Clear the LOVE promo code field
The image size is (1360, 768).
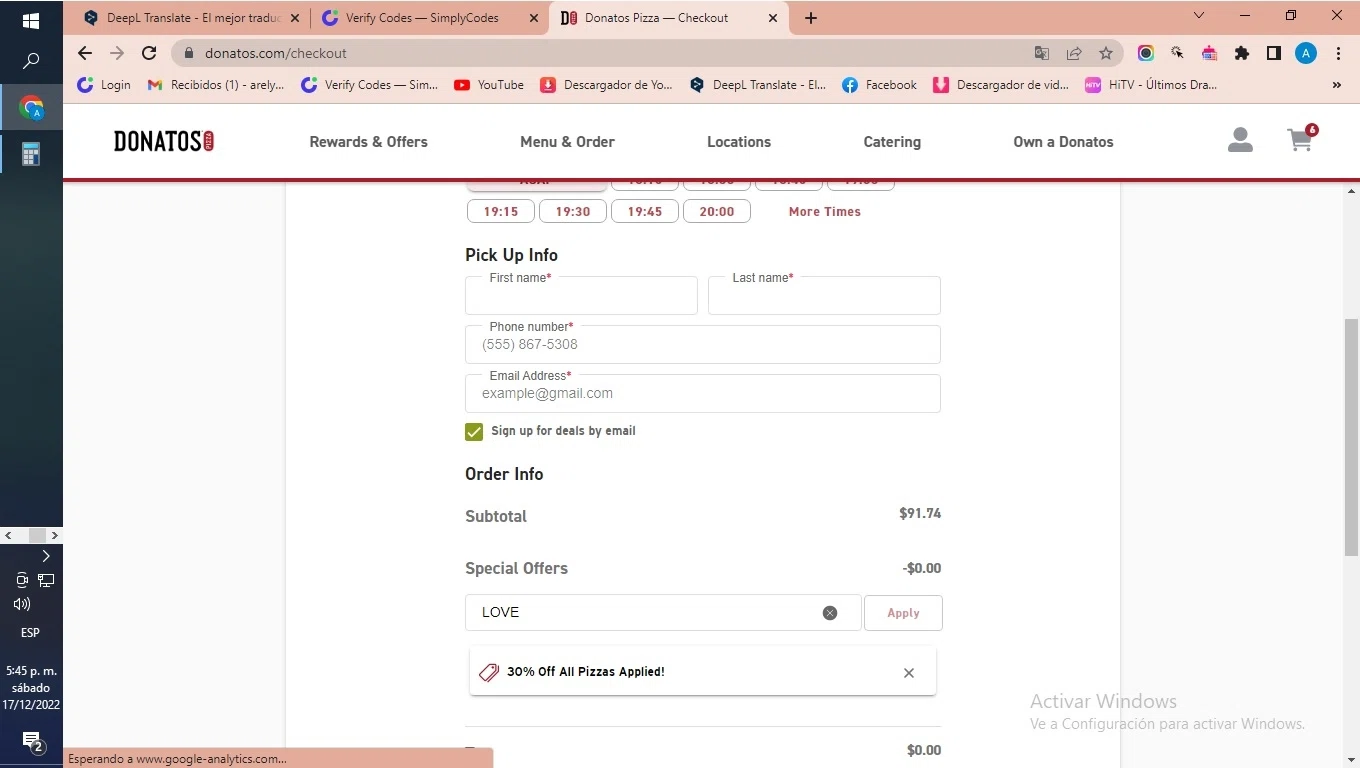(x=830, y=613)
